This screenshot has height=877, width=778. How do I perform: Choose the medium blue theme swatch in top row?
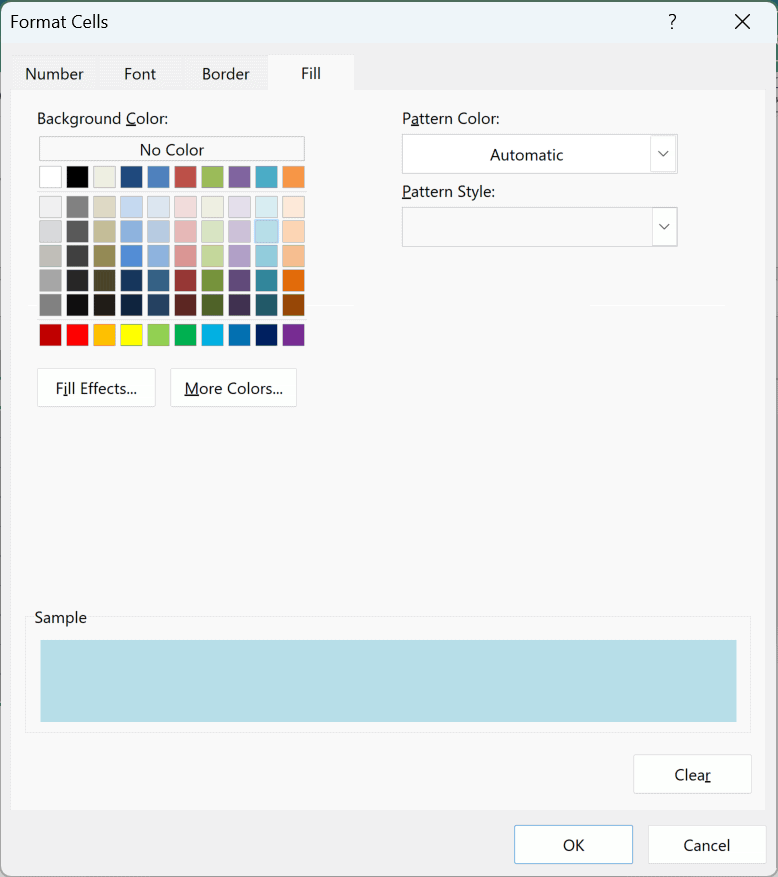(158, 177)
